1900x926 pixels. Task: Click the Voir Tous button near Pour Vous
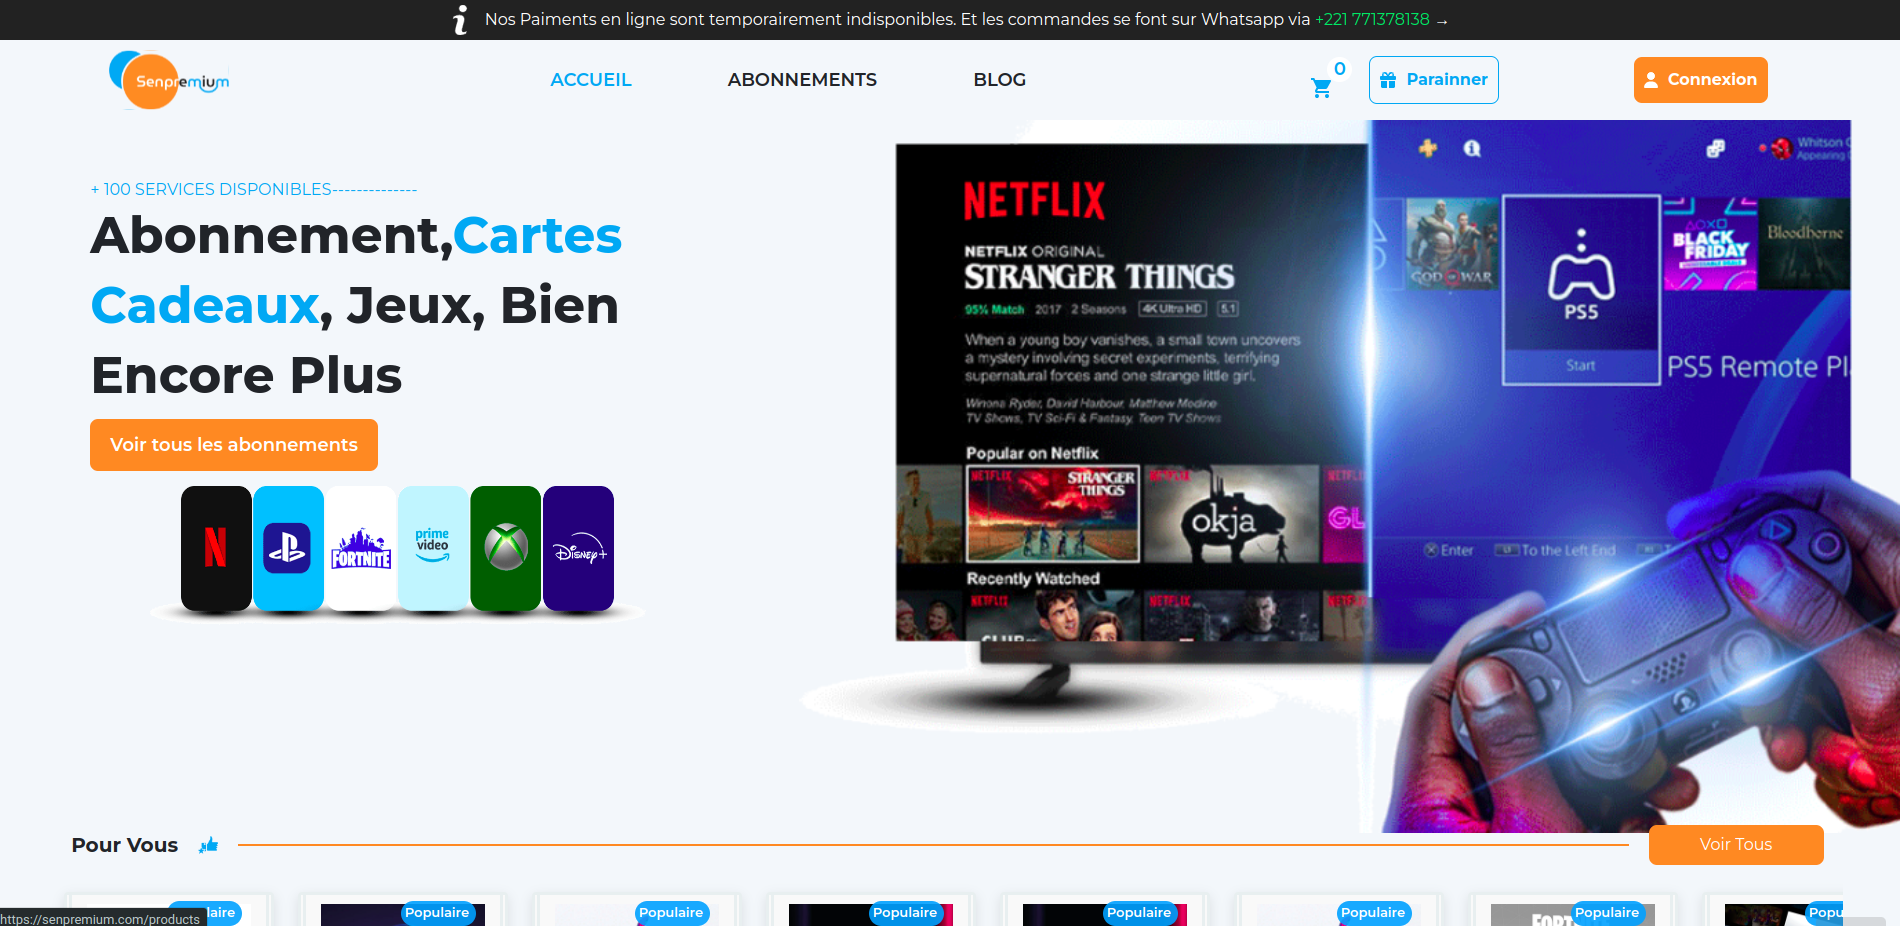[x=1736, y=845]
